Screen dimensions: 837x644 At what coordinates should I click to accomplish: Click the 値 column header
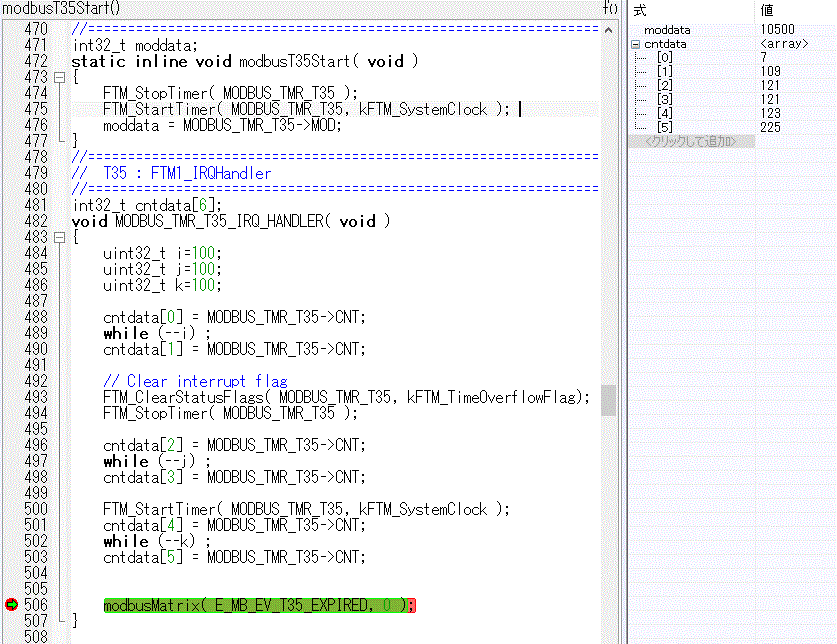pos(767,10)
